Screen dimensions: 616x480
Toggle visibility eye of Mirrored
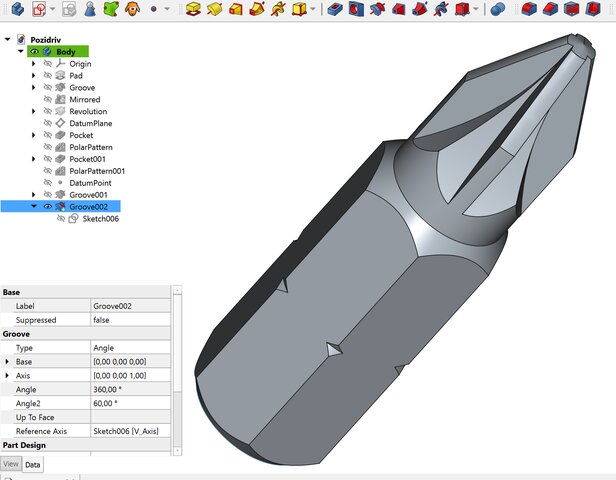pos(48,99)
